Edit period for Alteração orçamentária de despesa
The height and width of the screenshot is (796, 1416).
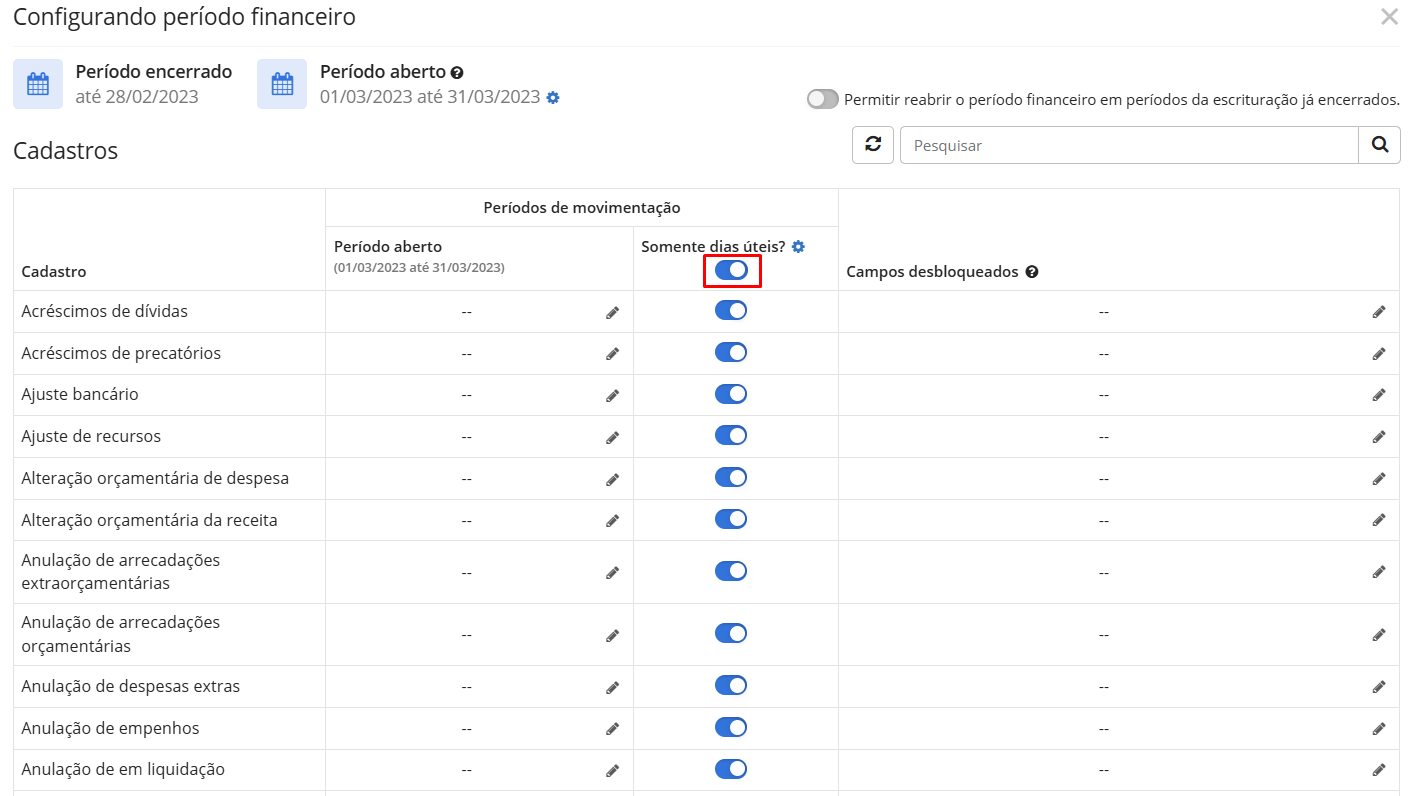click(x=612, y=479)
